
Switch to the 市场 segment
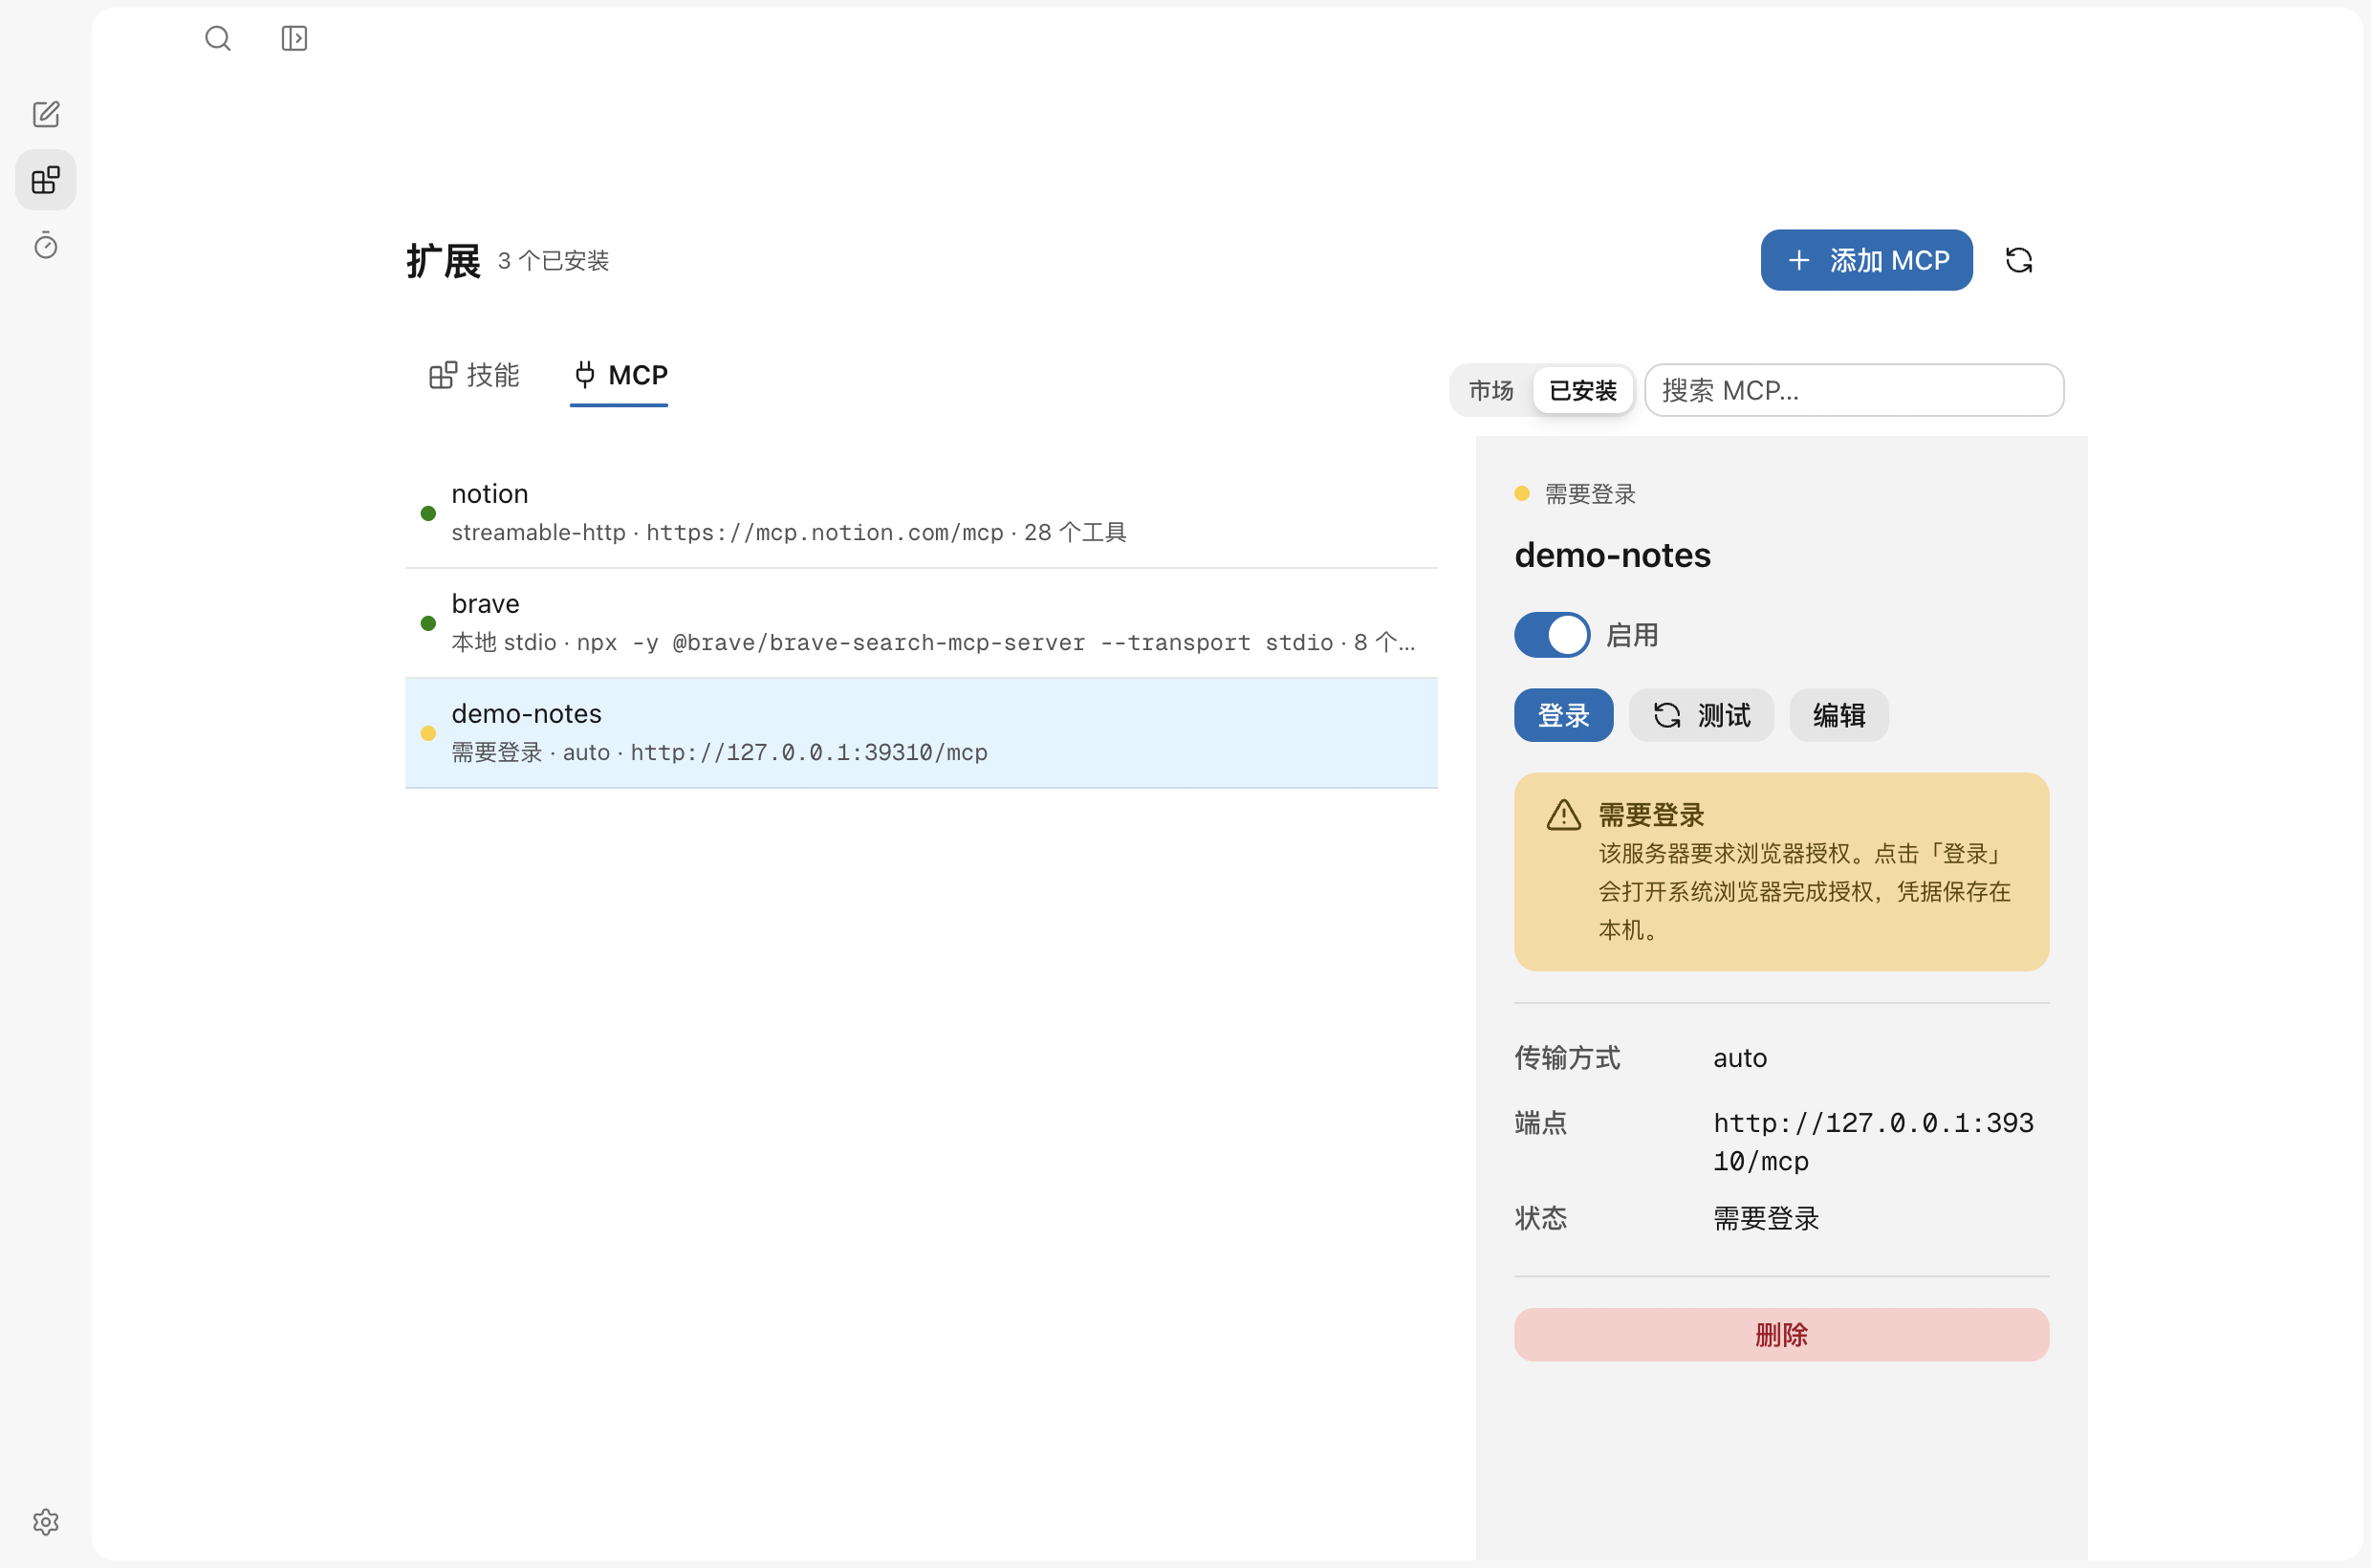[x=1491, y=390]
